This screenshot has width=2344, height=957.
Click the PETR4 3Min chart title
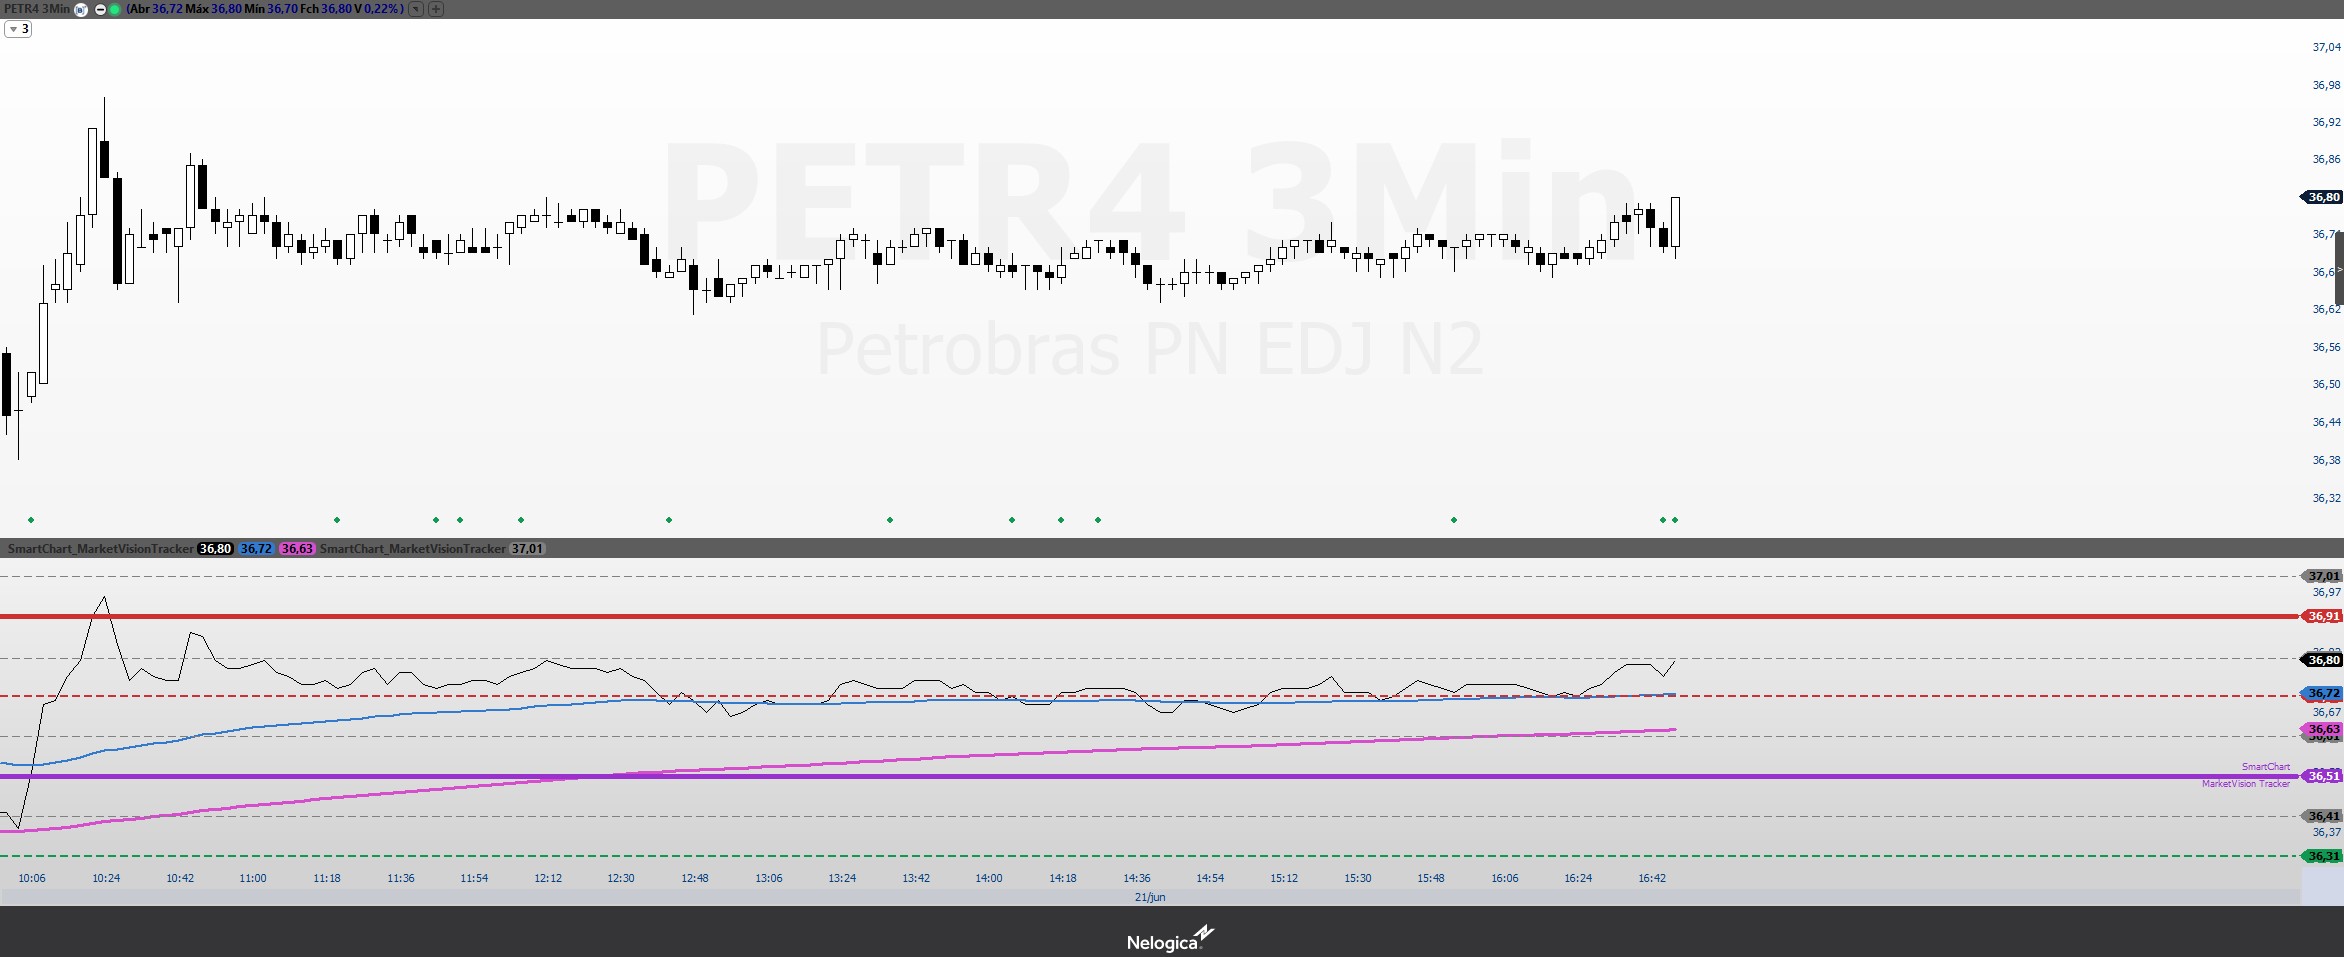tap(37, 9)
